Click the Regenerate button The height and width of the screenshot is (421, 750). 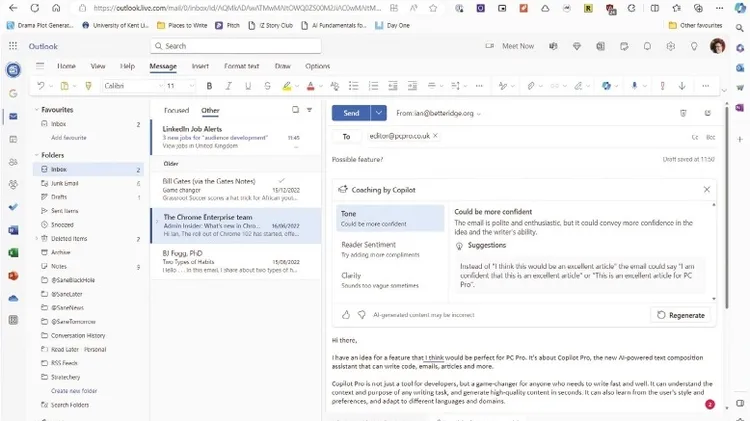pos(681,315)
